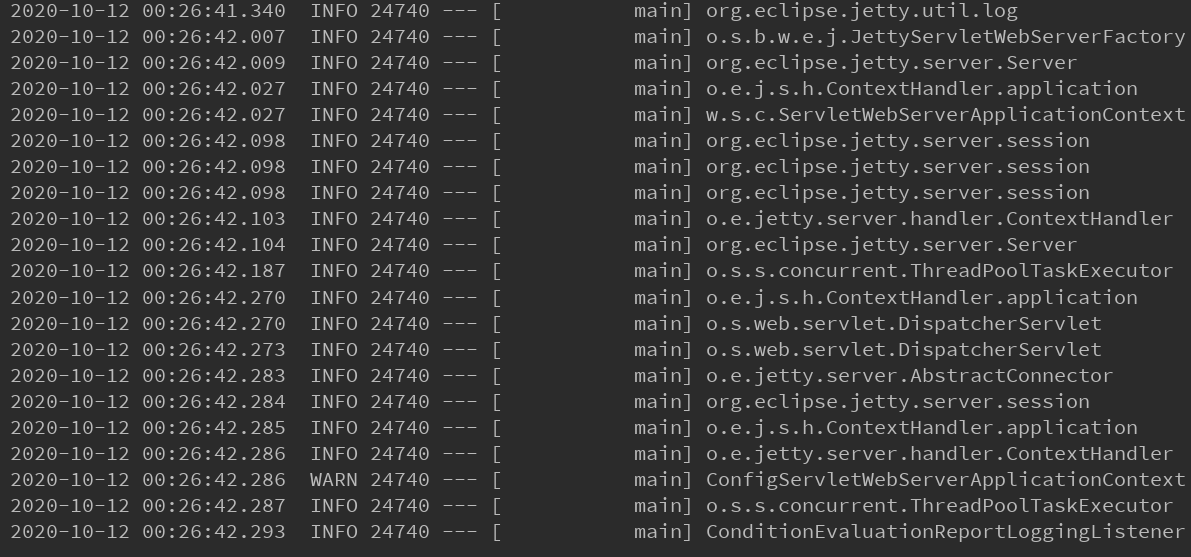Click timestamp 00:26:42.009 Server line
This screenshot has width=1191, height=557.
click(213, 62)
